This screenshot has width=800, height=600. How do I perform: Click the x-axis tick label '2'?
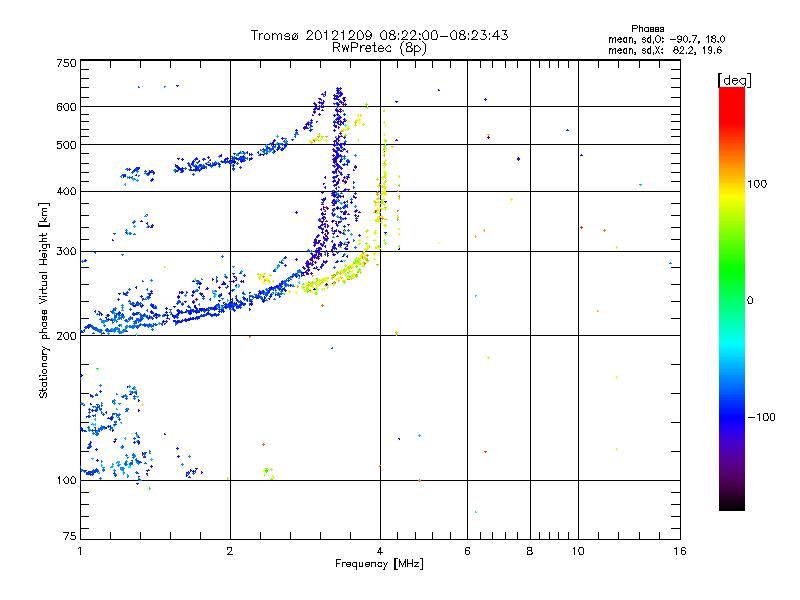point(230,551)
